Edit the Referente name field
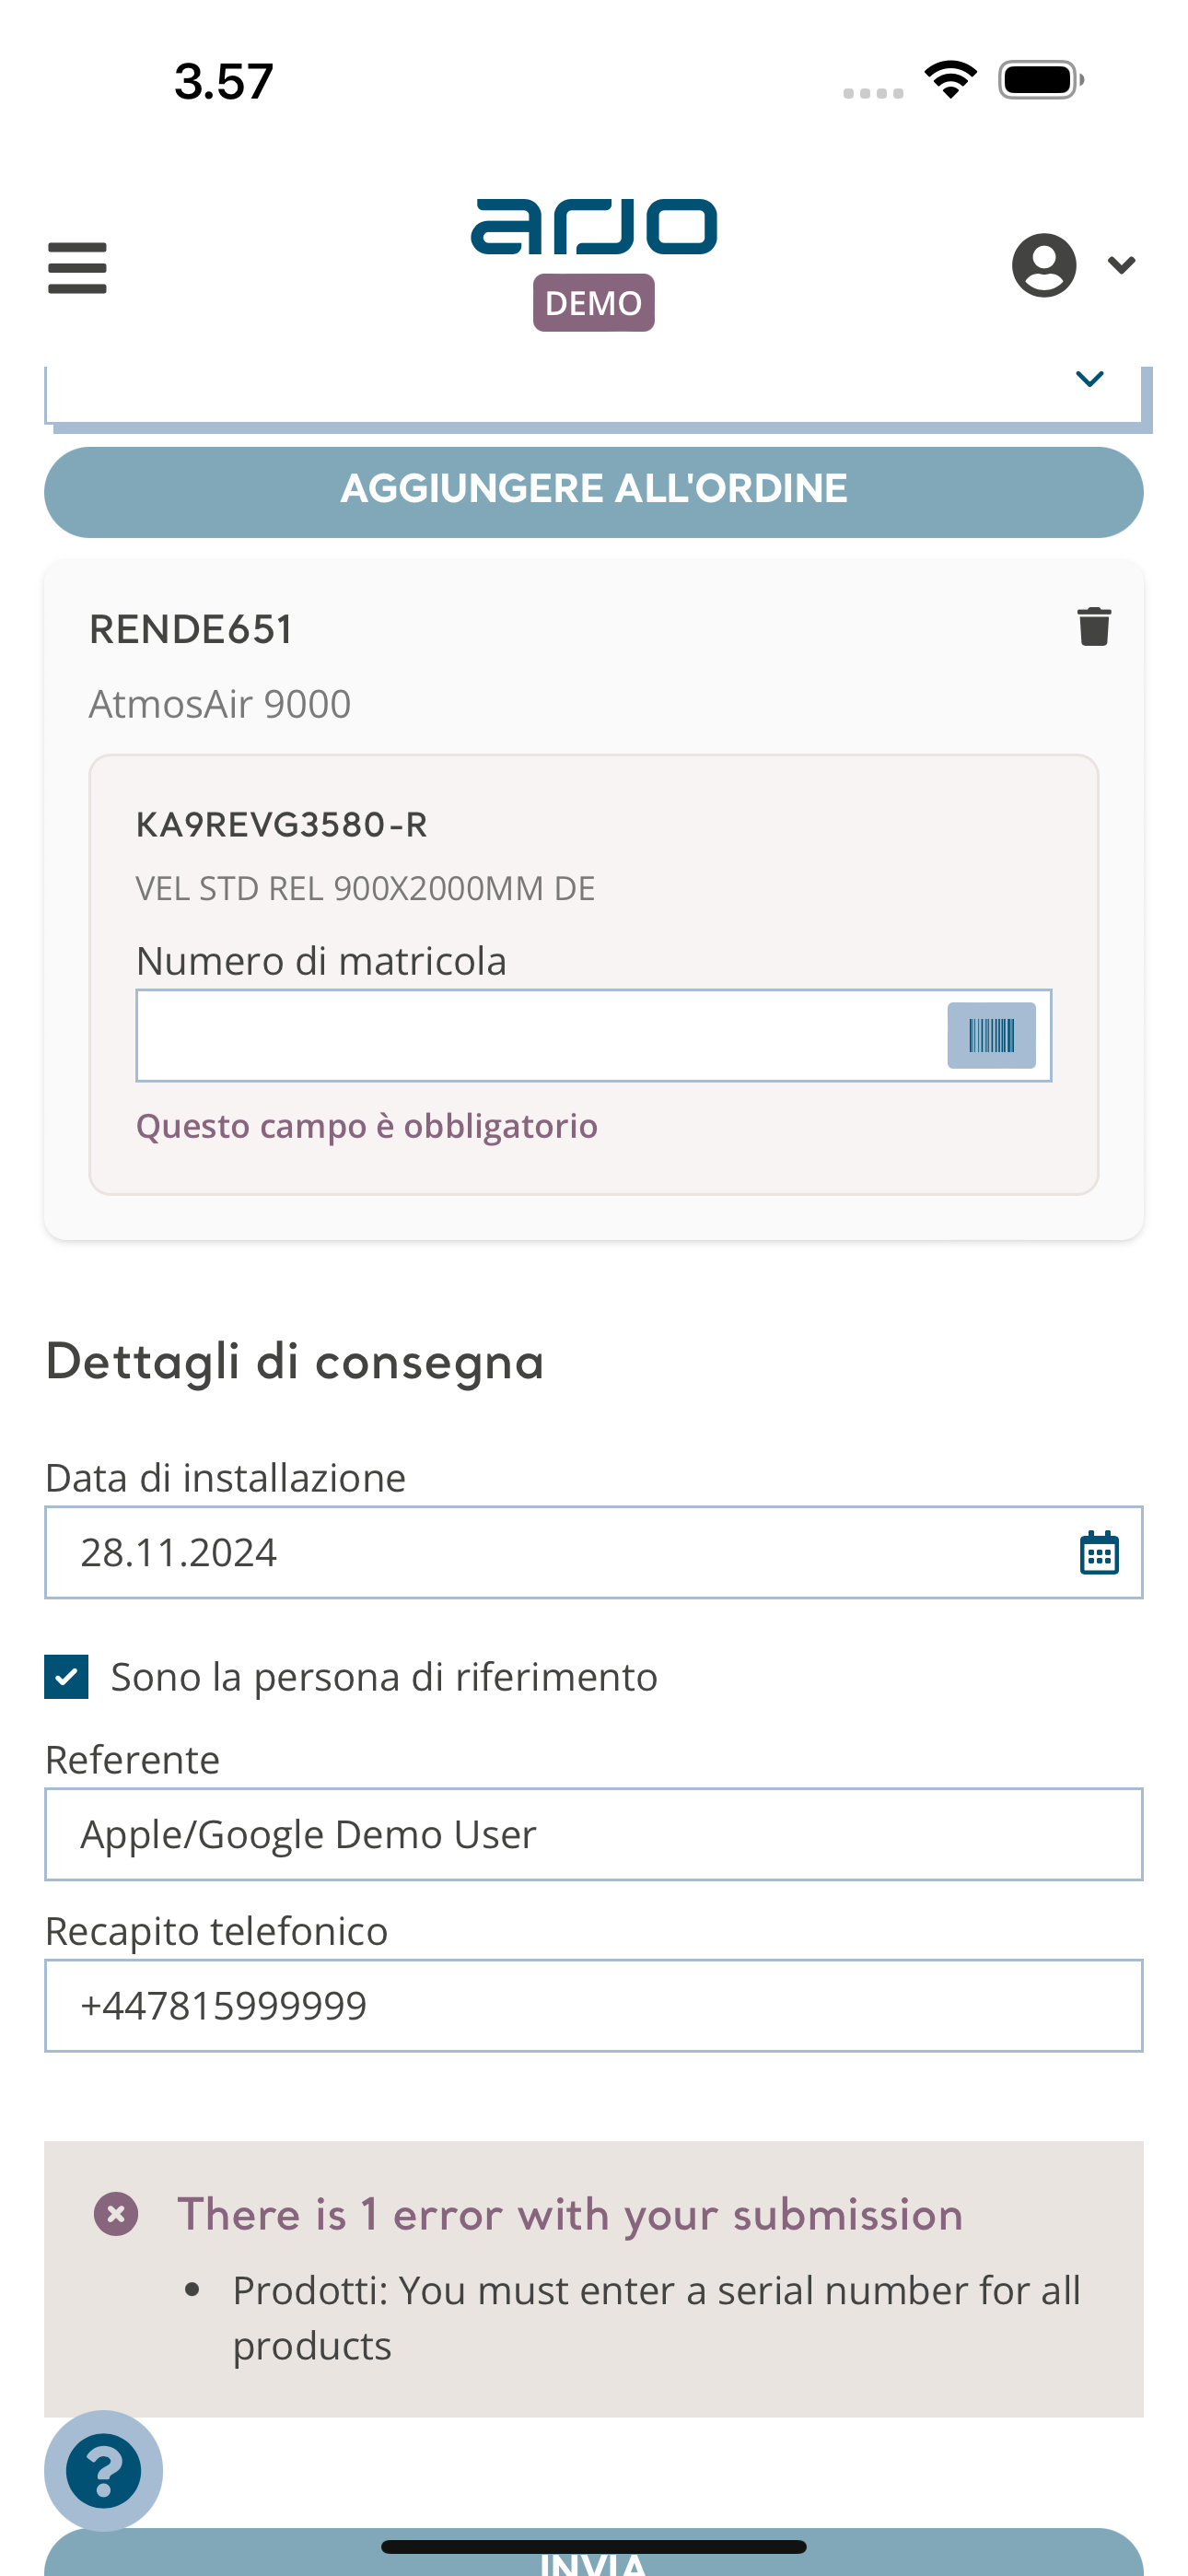Viewport: 1188px width, 2576px height. (594, 1834)
